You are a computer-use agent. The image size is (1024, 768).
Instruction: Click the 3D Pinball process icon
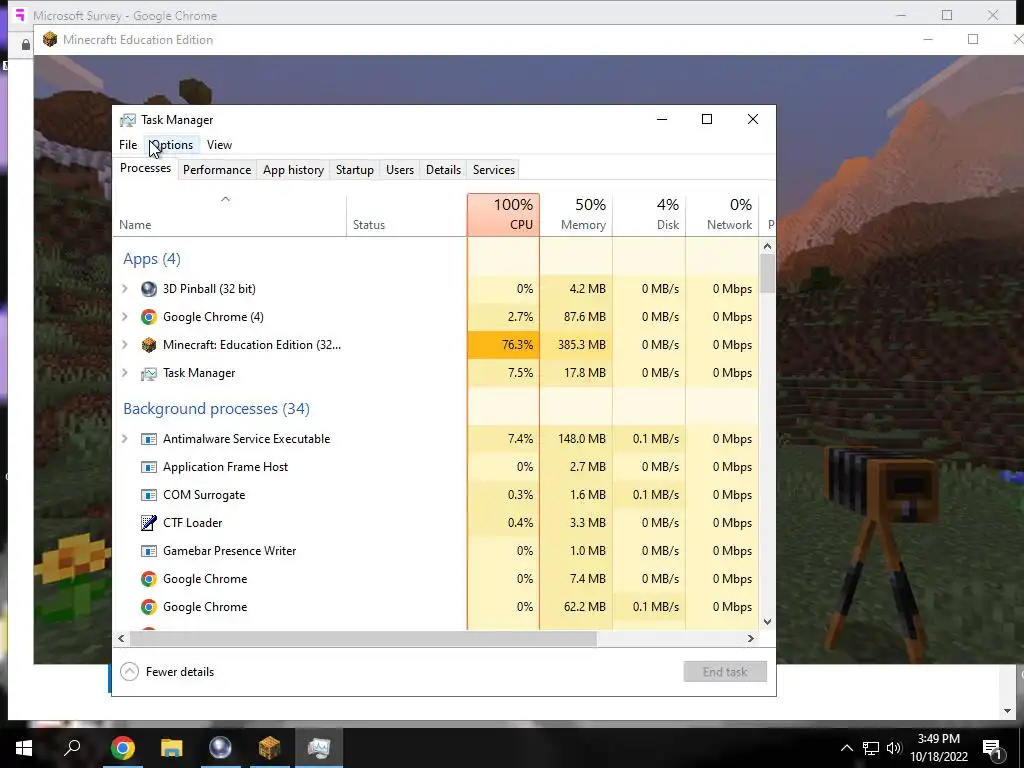(149, 289)
